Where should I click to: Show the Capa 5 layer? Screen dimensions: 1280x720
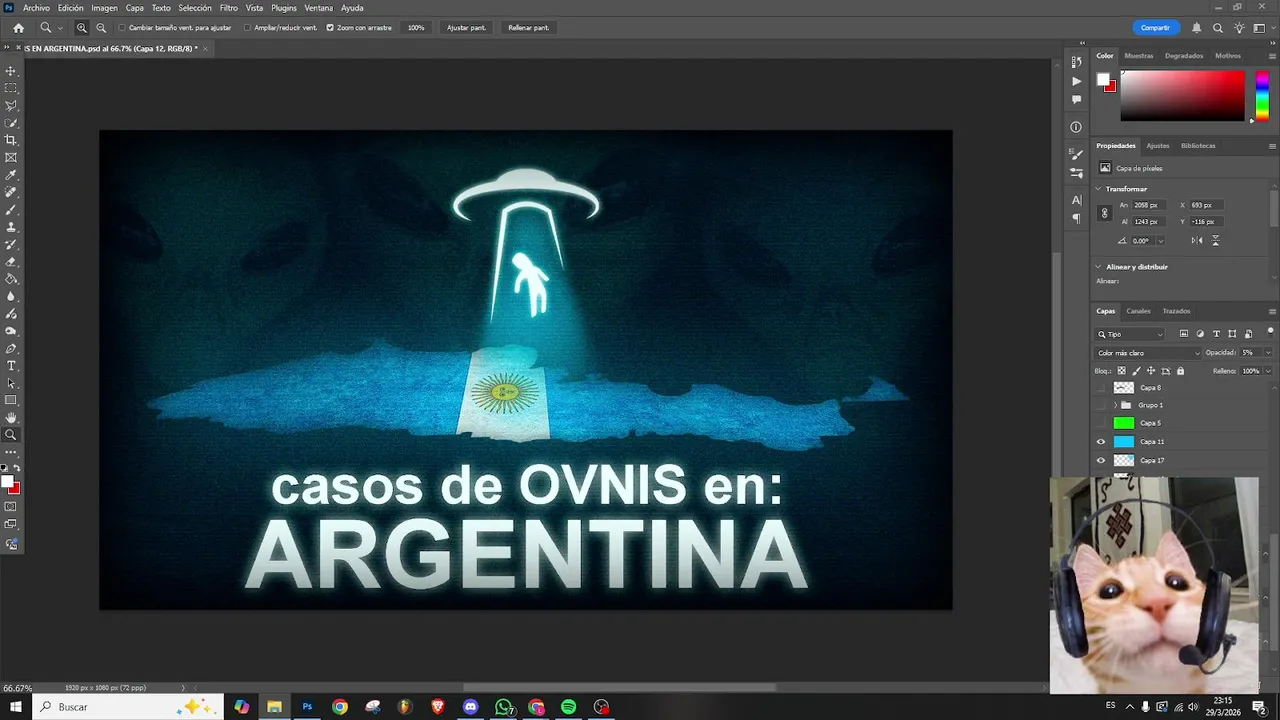pyautogui.click(x=1101, y=423)
